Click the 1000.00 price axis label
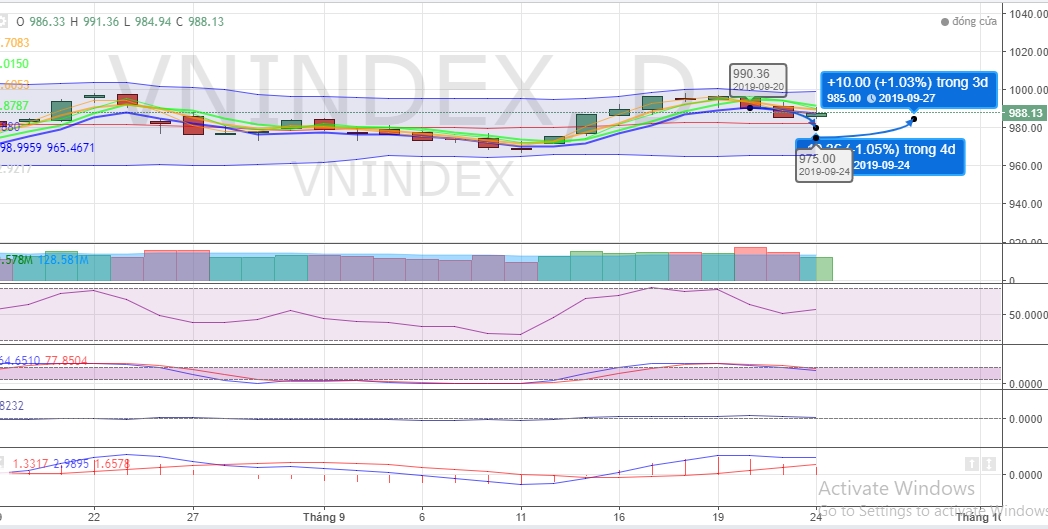This screenshot has width=1048, height=529. [1029, 90]
